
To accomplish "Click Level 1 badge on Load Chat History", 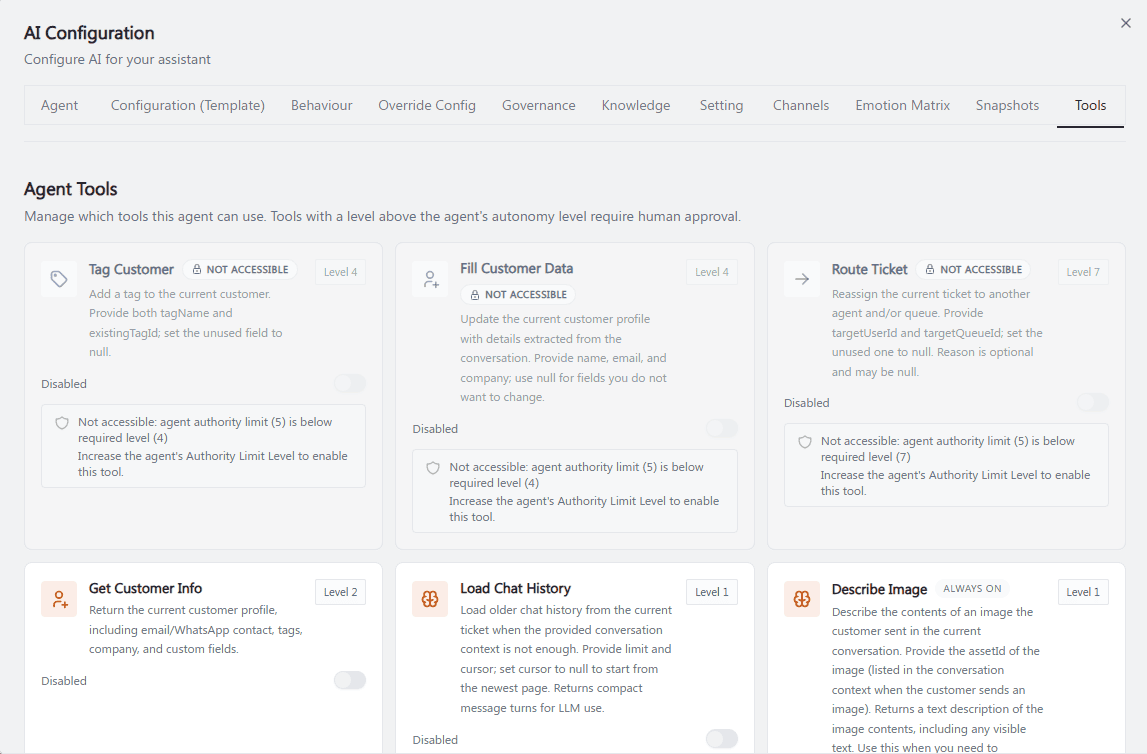I will click(x=712, y=592).
